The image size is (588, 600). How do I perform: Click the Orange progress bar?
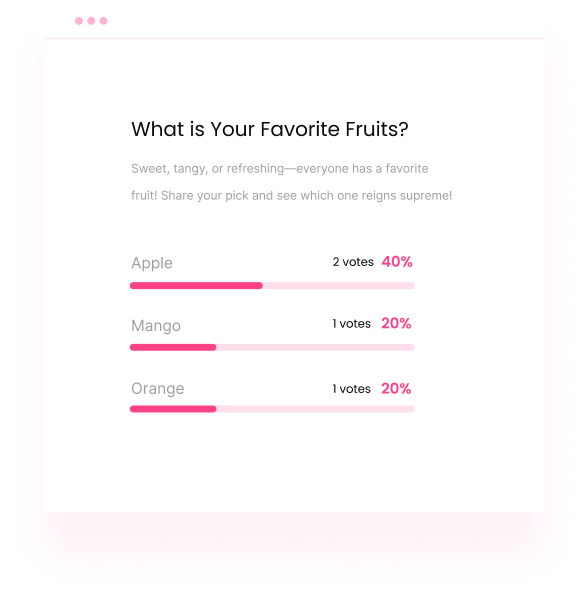click(272, 409)
